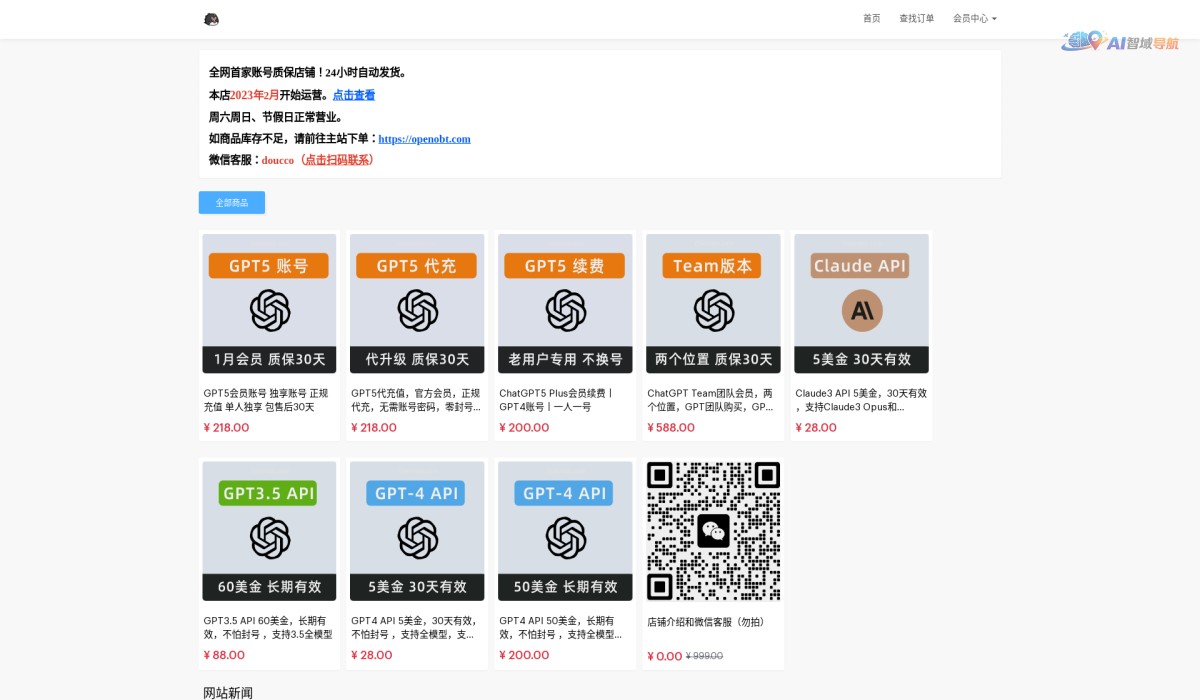
Task: Click the 全部商品 filter button
Action: pos(231,202)
